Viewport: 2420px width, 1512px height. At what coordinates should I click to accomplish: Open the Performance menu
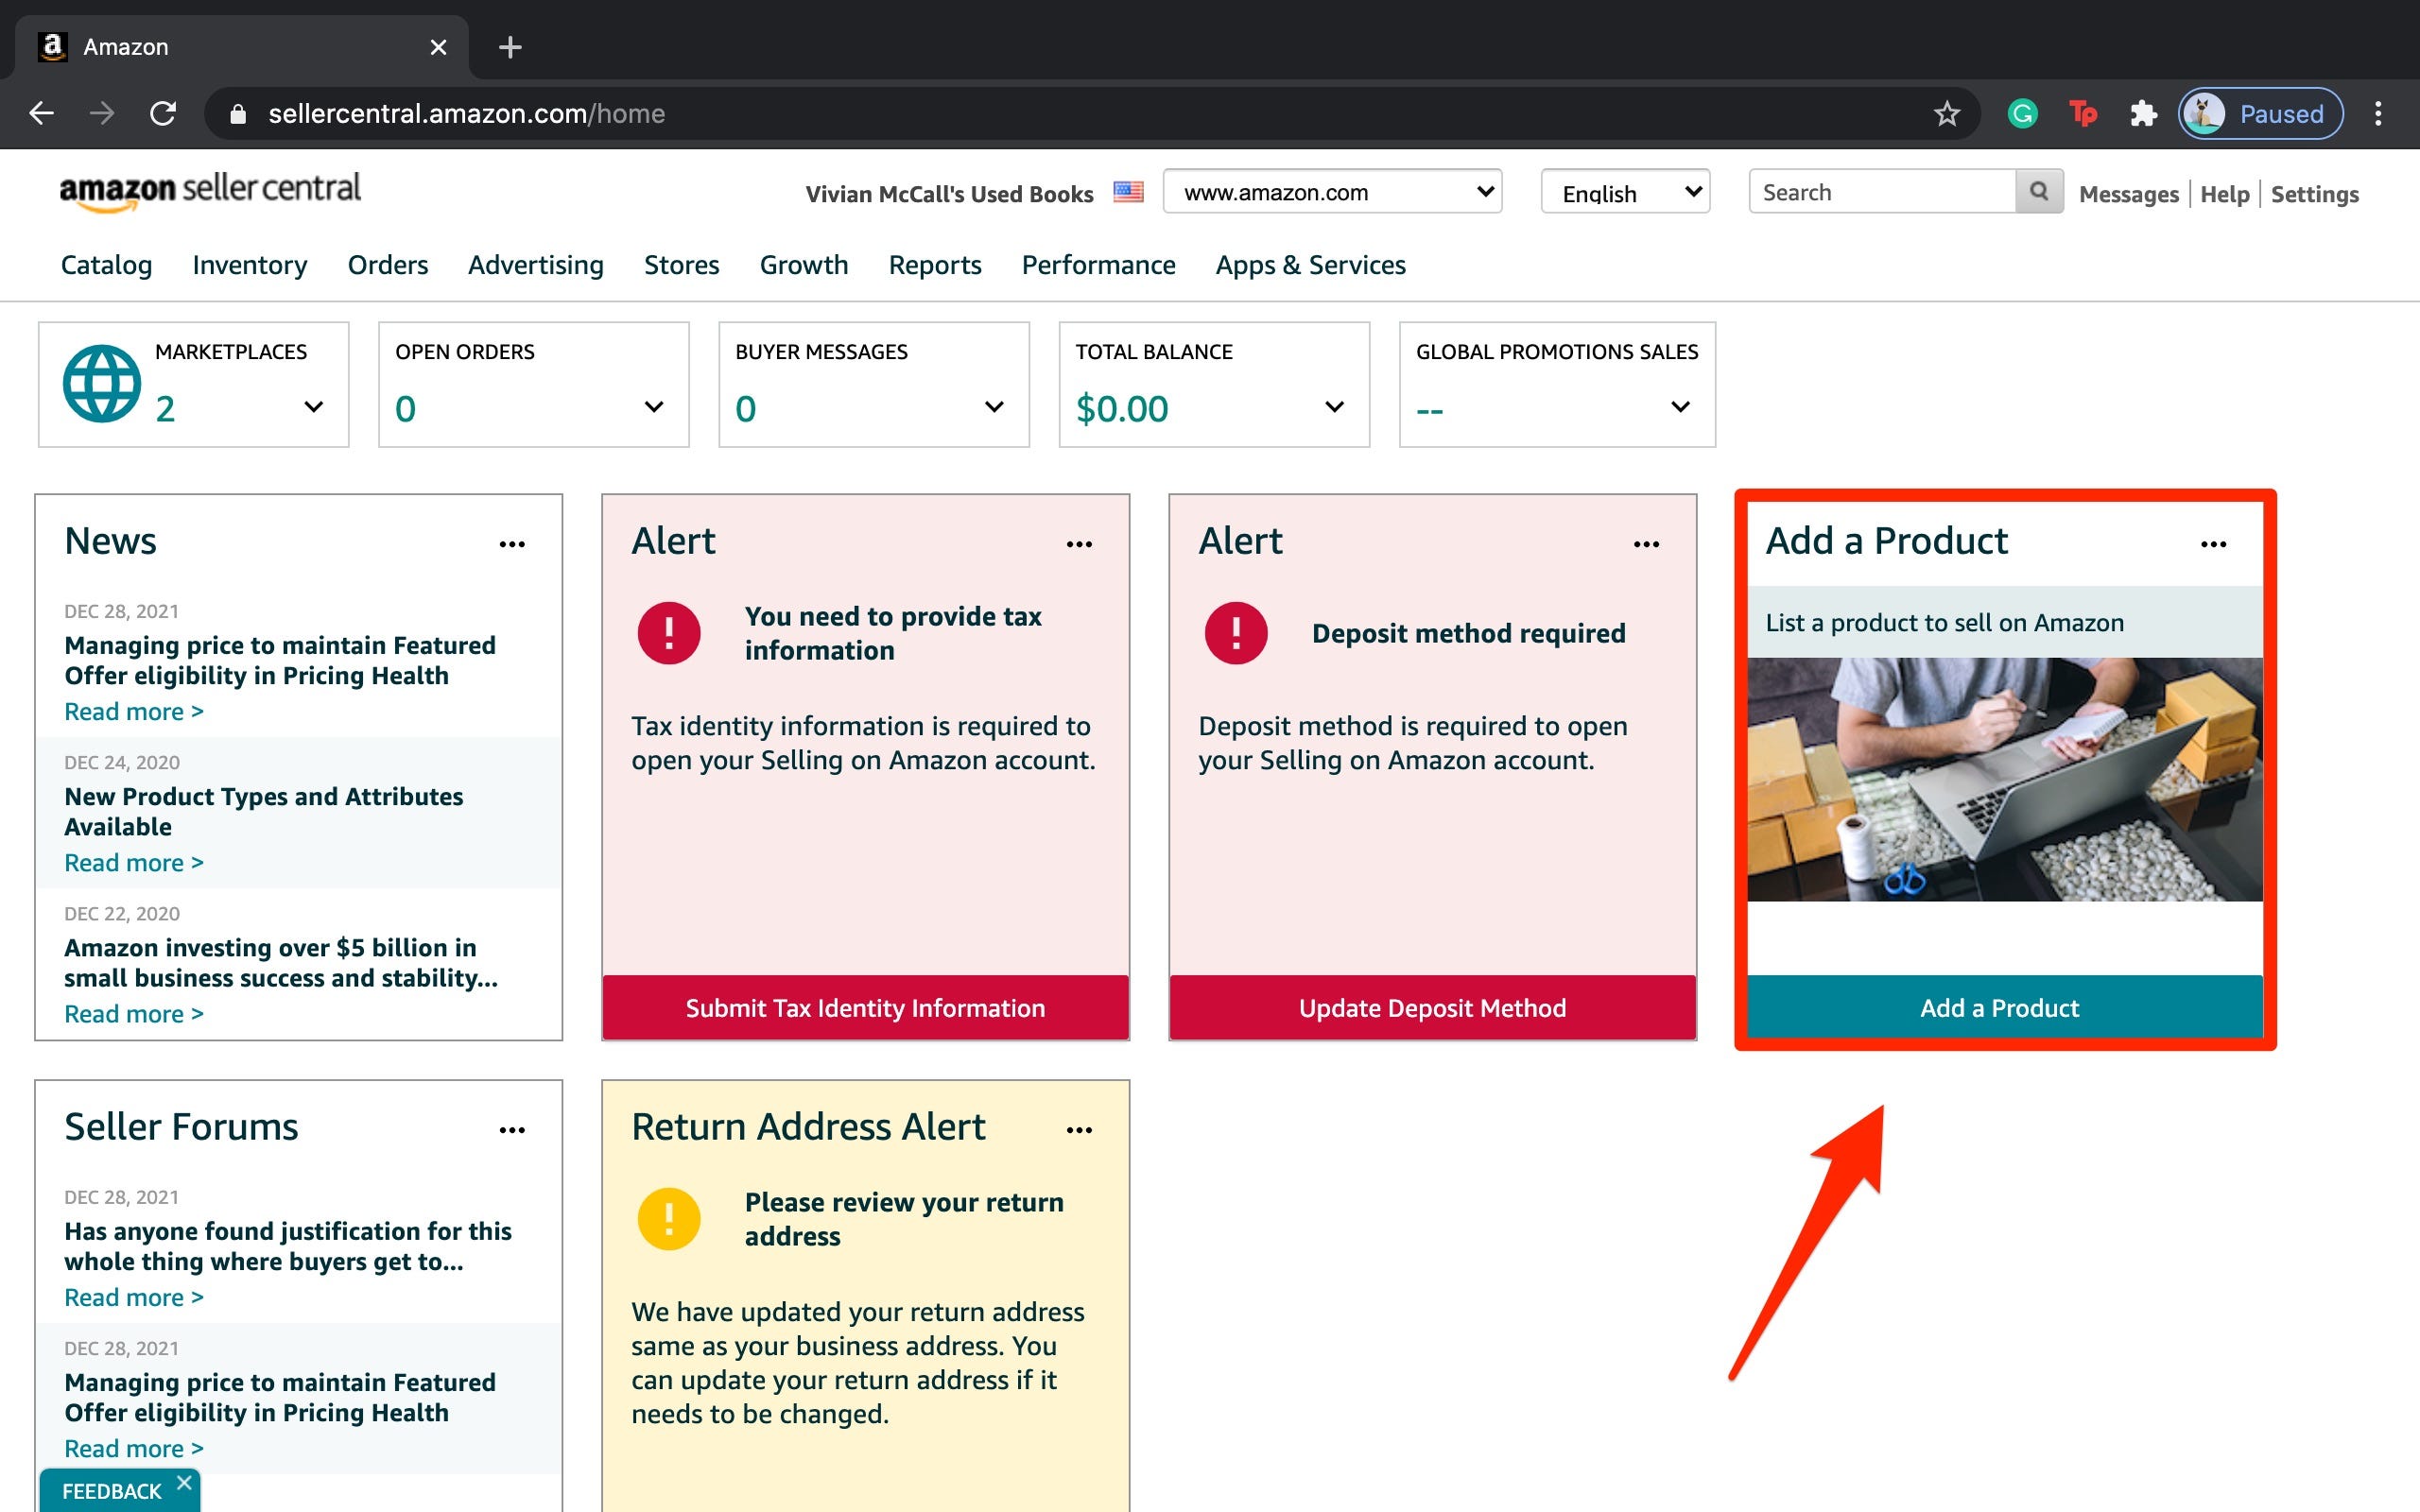pos(1098,265)
